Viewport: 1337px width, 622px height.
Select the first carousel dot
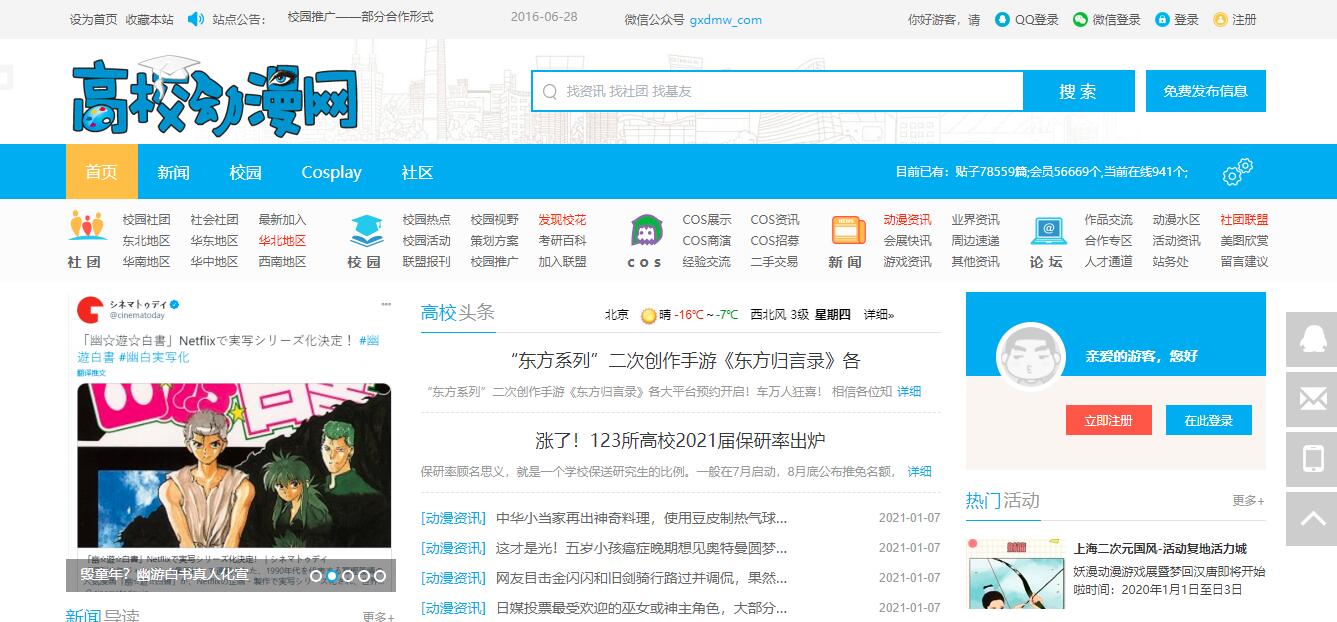pyautogui.click(x=316, y=576)
